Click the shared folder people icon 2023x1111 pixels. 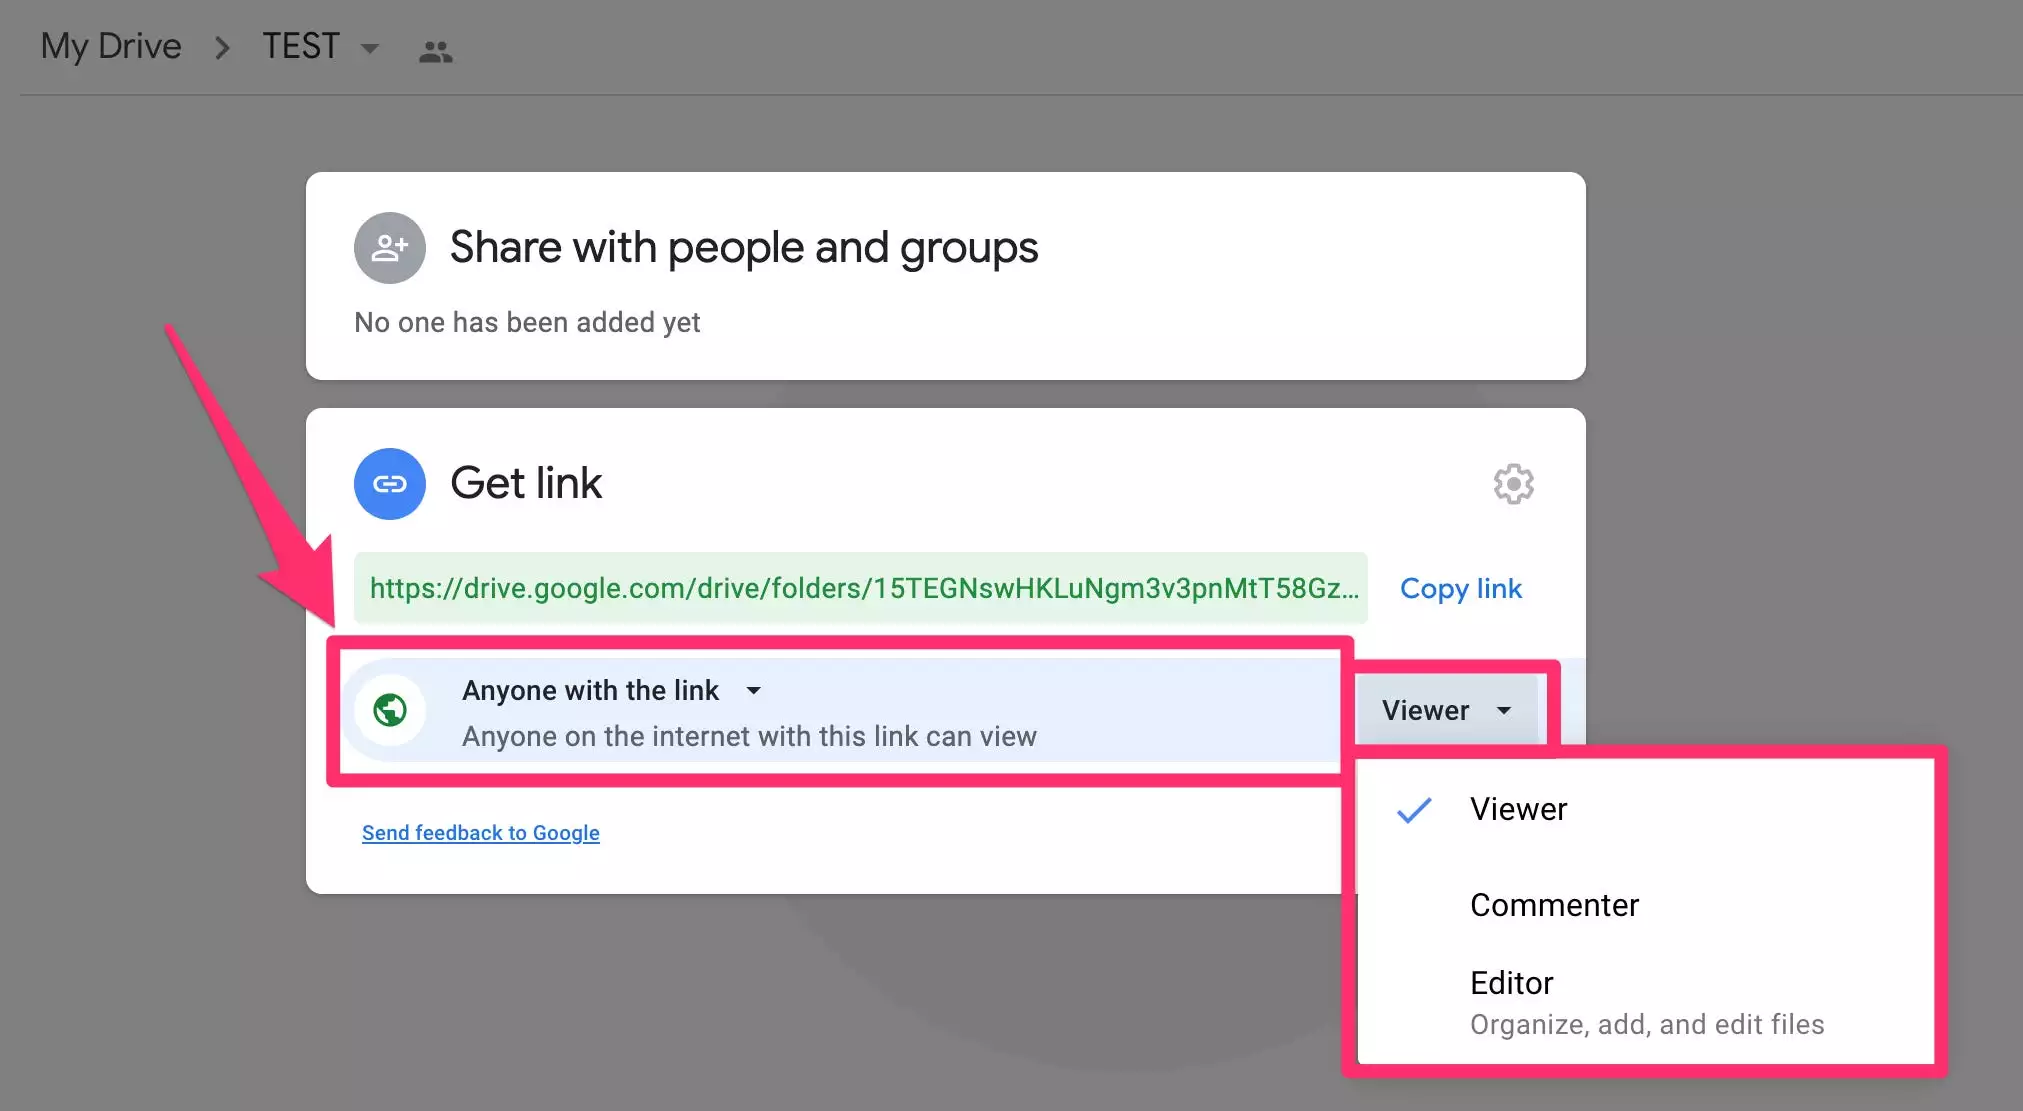[x=435, y=51]
